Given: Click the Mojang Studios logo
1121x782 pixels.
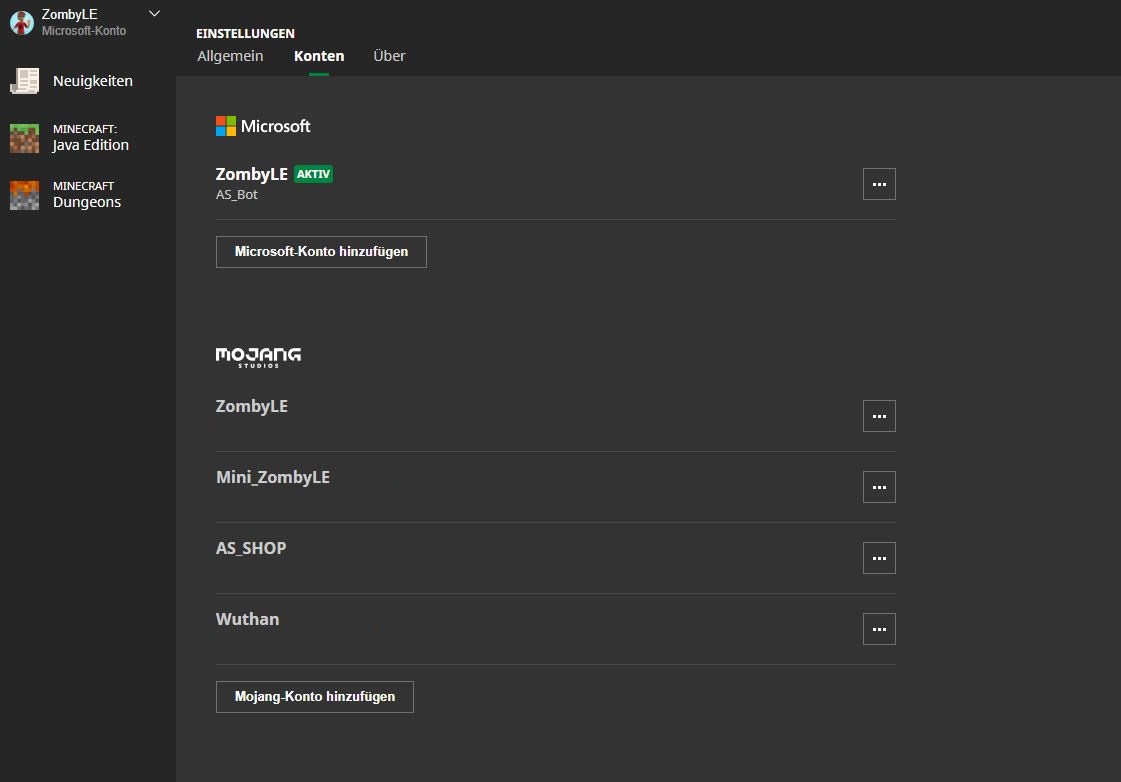Looking at the screenshot, I should tap(258, 357).
